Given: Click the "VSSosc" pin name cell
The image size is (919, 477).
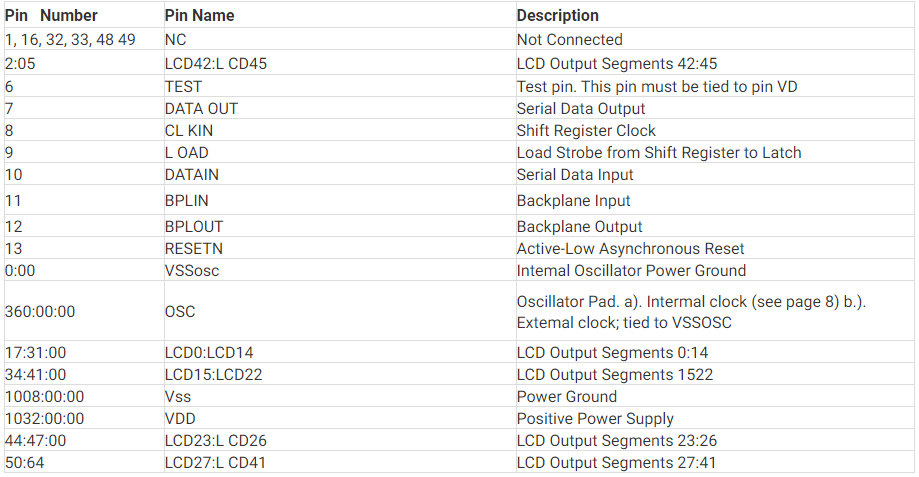Looking at the screenshot, I should [x=190, y=271].
